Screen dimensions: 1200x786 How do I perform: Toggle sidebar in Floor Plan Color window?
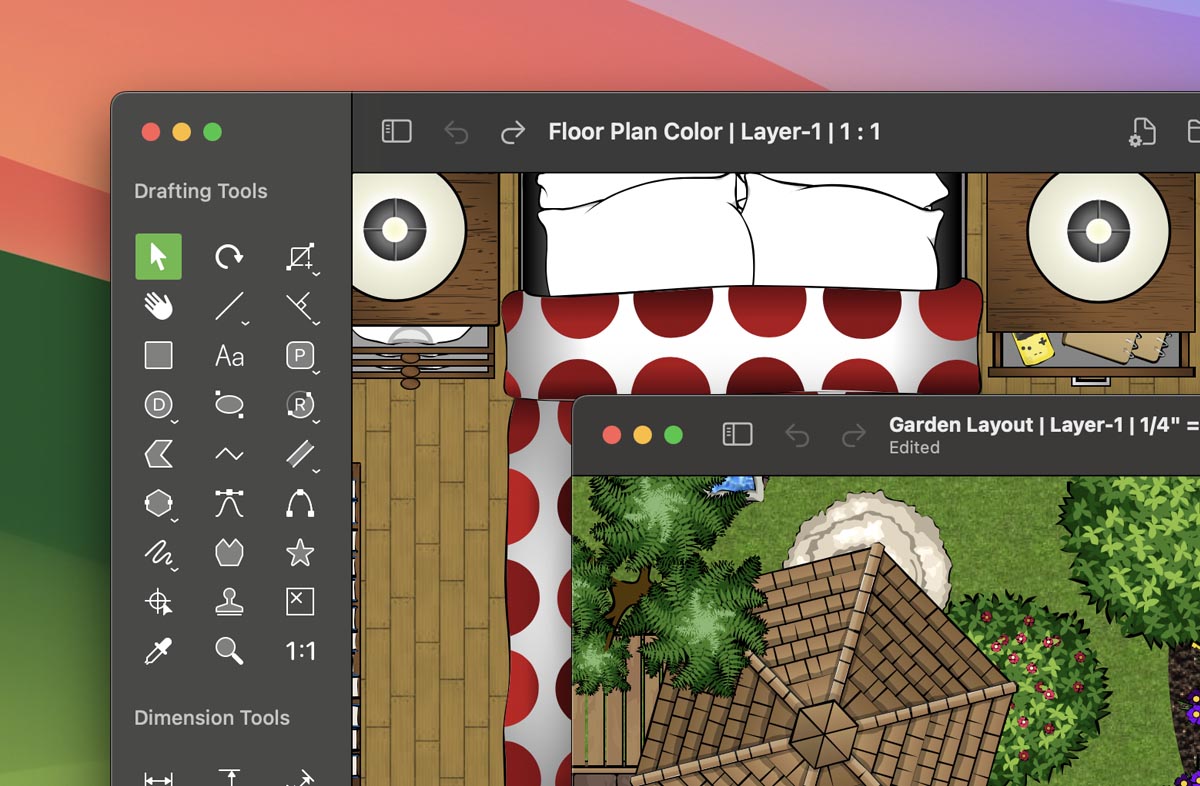coord(397,132)
